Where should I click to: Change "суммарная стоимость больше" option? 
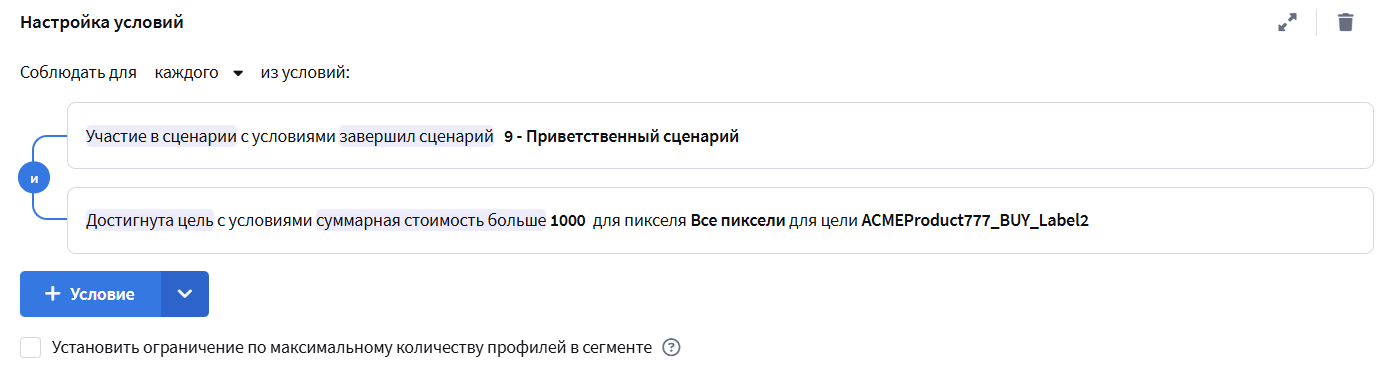(x=431, y=220)
